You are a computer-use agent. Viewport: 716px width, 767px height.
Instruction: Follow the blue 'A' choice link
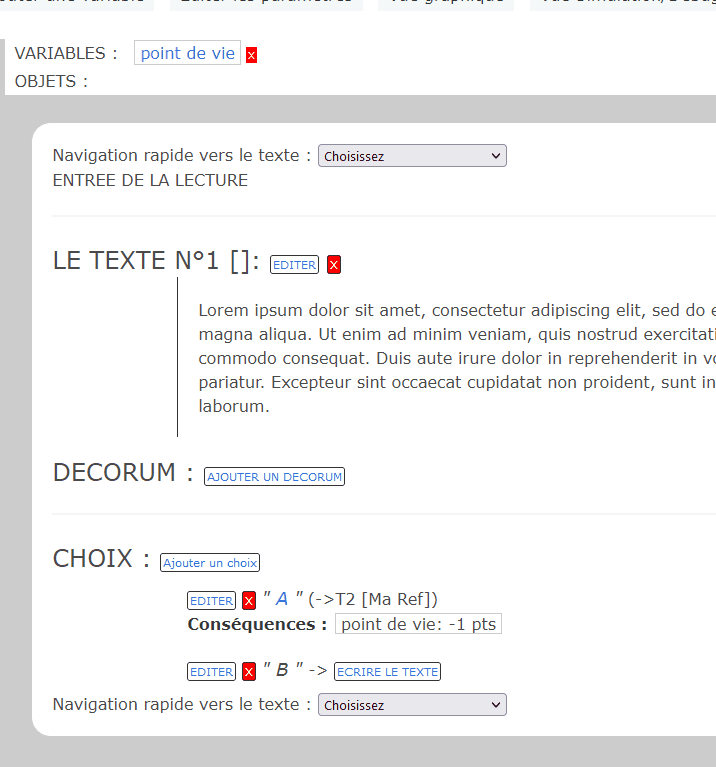[x=282, y=599]
